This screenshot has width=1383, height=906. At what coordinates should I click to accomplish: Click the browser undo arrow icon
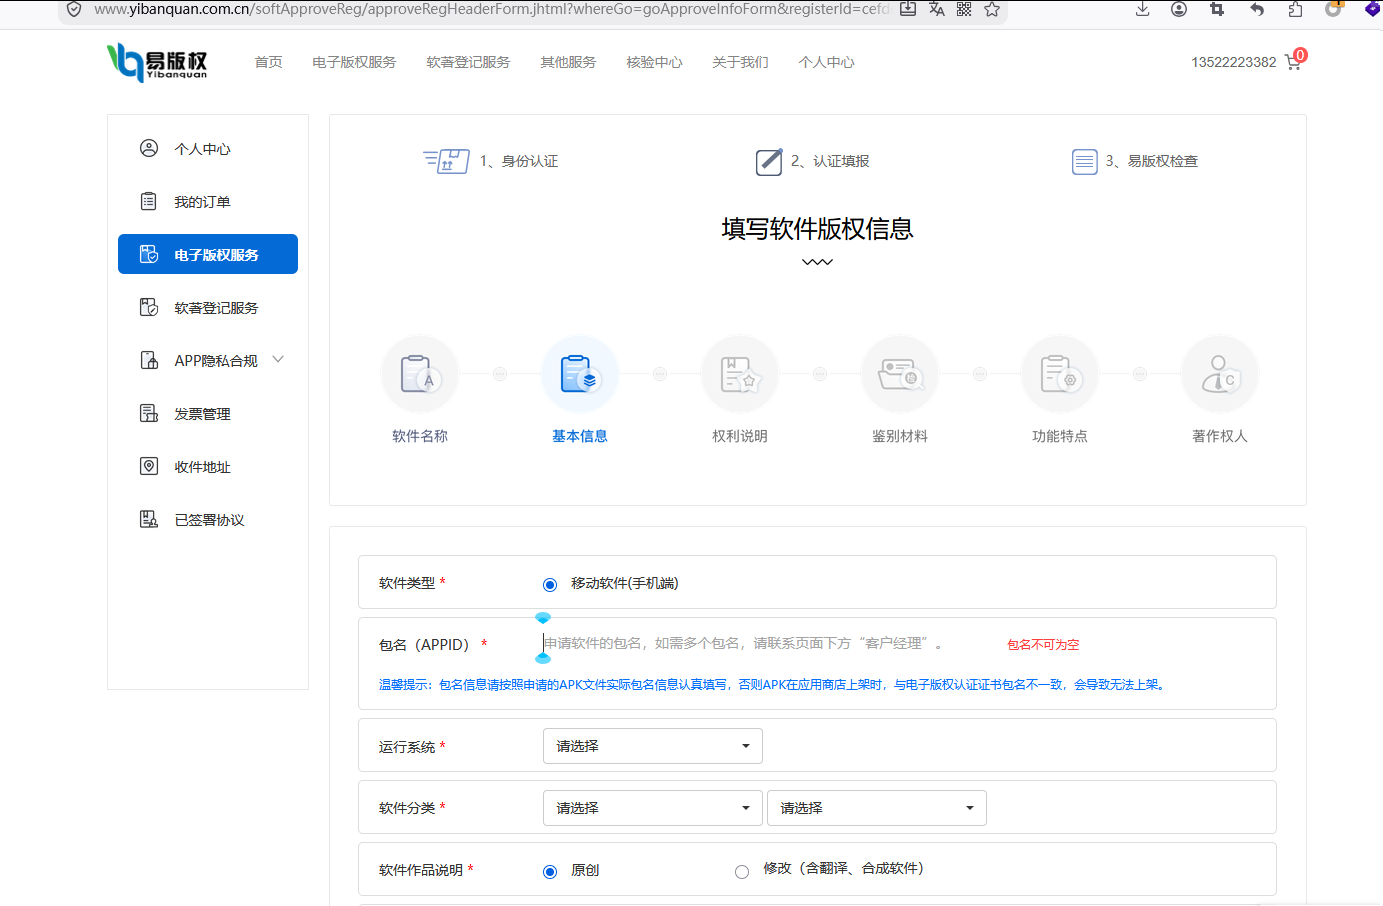[1257, 9]
